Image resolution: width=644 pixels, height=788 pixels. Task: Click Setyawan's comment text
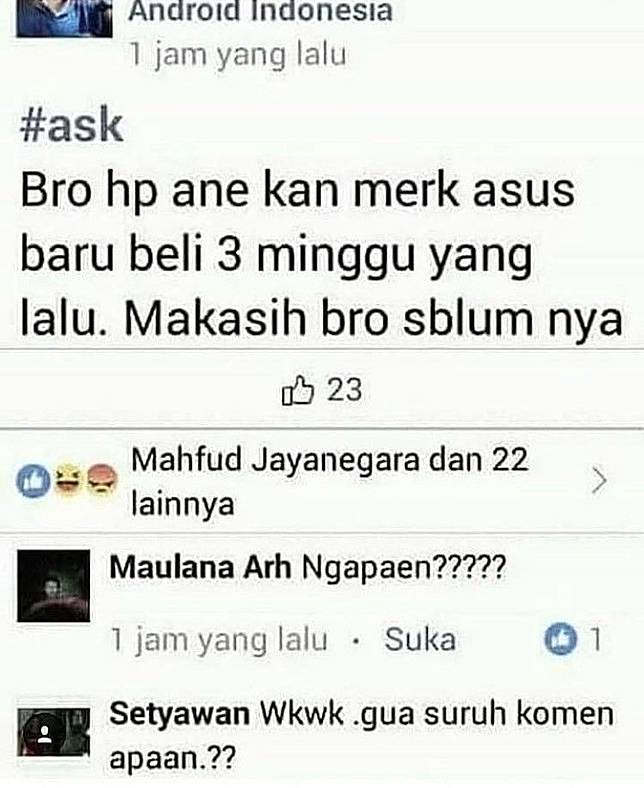361,736
